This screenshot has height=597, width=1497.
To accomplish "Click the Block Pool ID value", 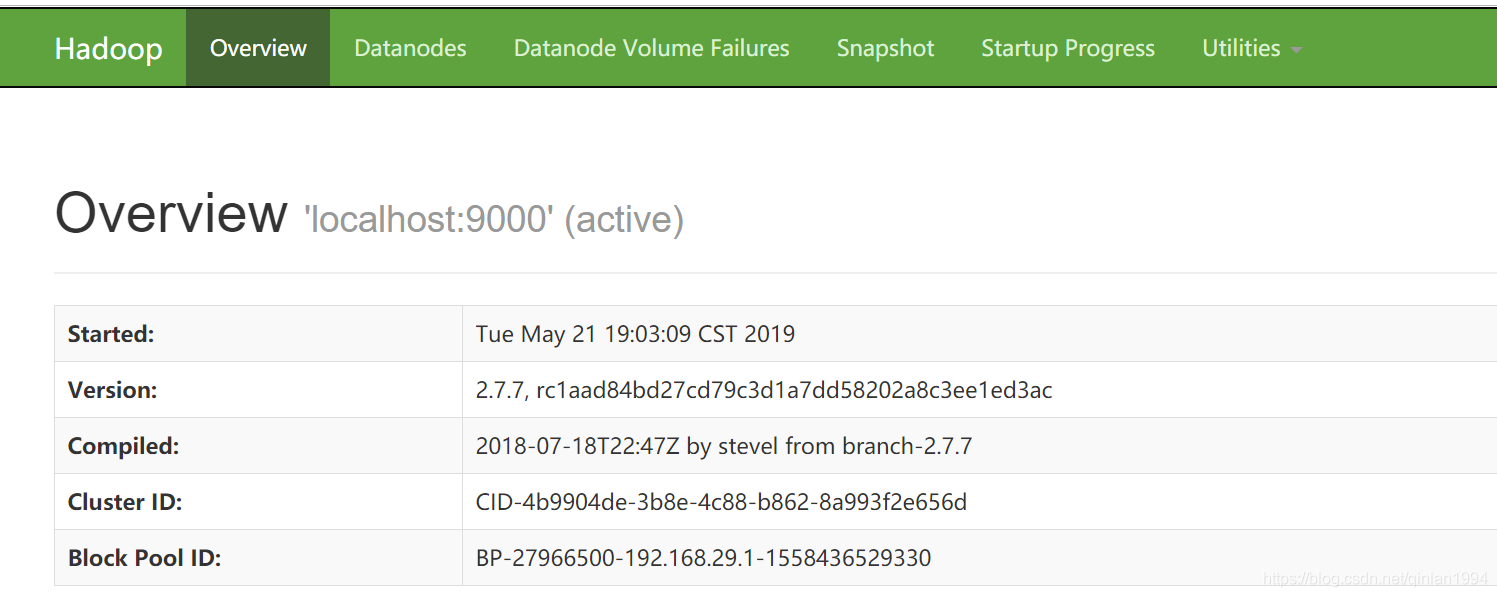I will click(x=703, y=558).
